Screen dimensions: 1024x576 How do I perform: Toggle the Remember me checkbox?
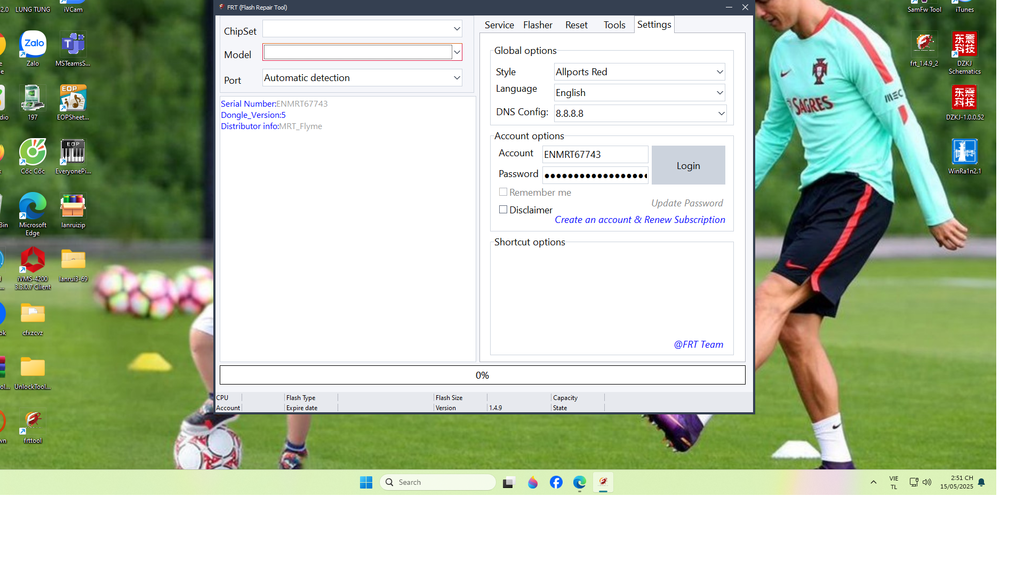click(x=503, y=192)
